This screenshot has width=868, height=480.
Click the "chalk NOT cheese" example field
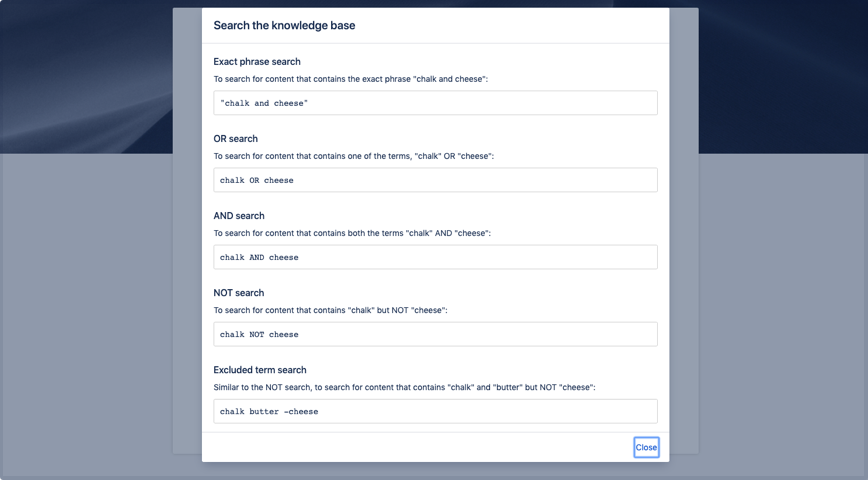(x=435, y=334)
